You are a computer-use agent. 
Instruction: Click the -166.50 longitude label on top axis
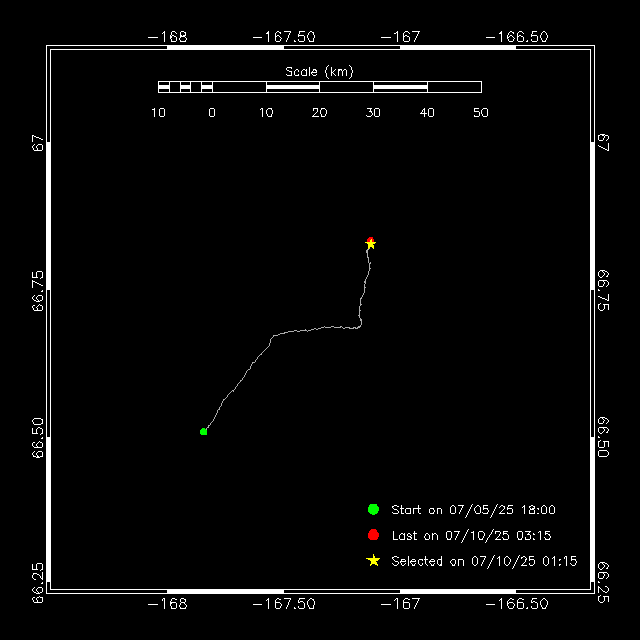click(x=517, y=37)
